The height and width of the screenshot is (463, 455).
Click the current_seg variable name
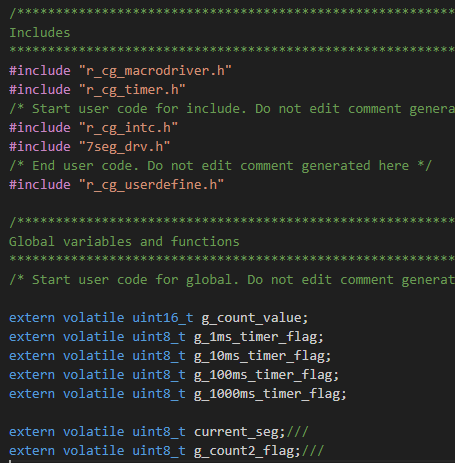[x=236, y=432]
